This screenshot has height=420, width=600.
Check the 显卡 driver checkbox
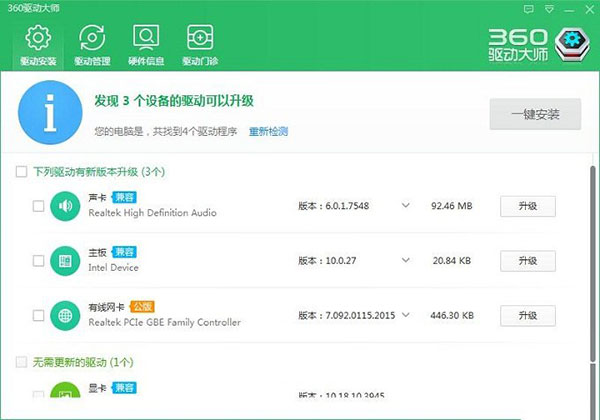(38, 394)
